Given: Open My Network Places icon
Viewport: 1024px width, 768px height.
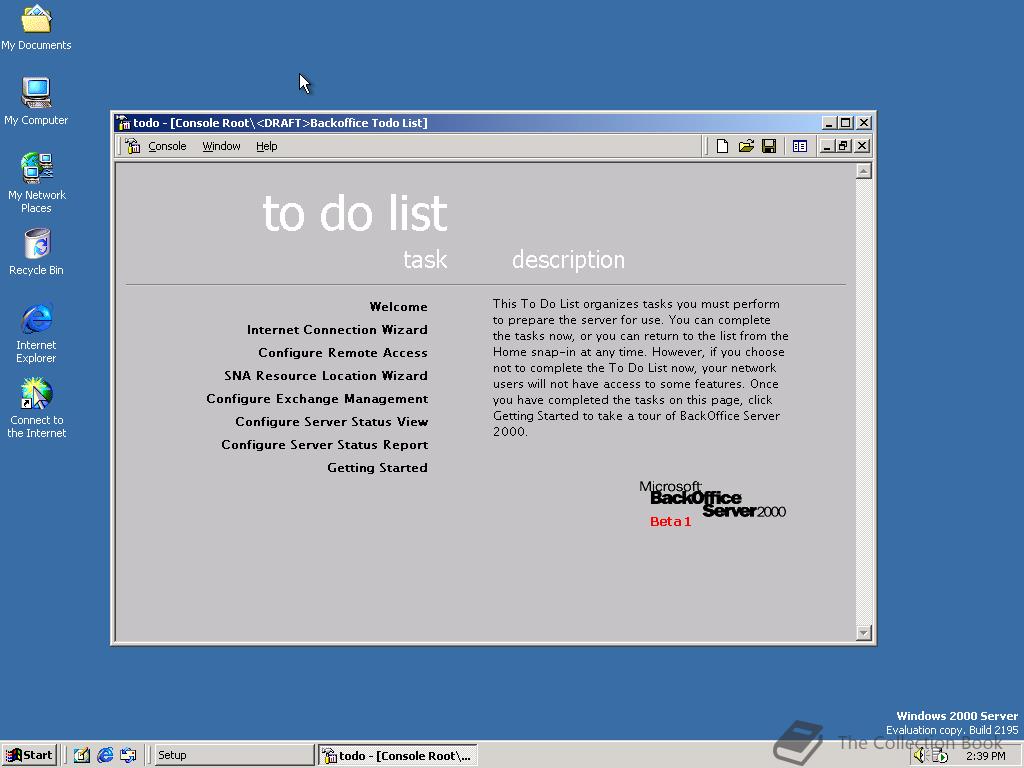Looking at the screenshot, I should [x=36, y=182].
